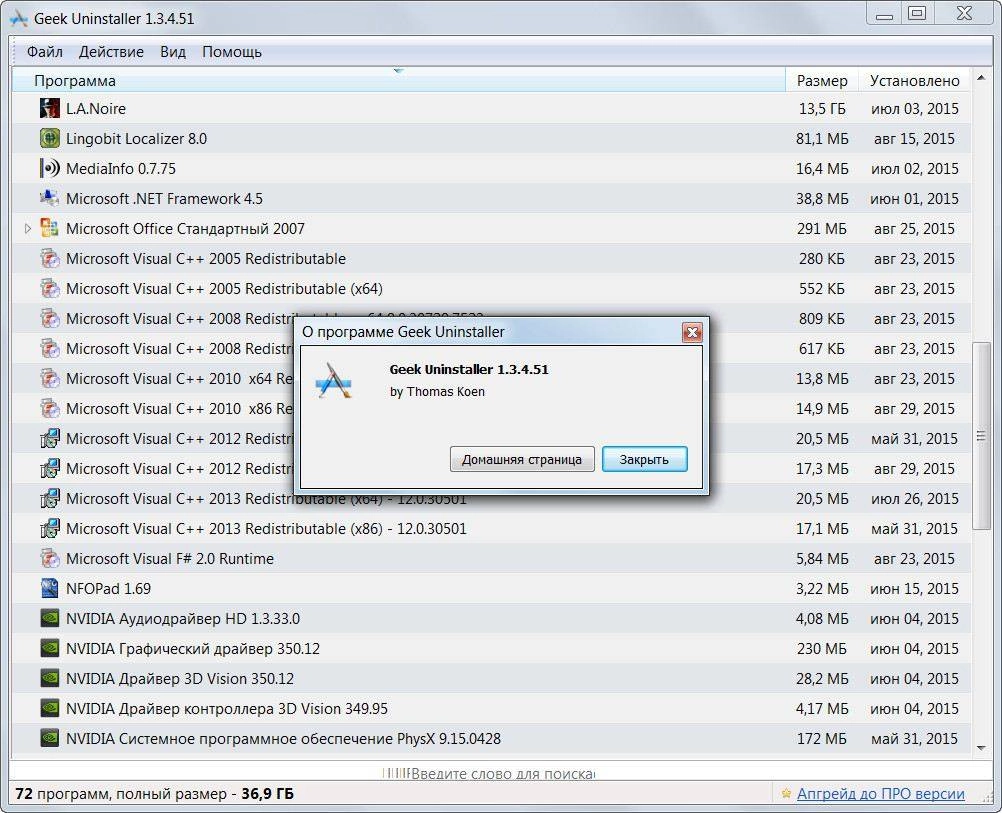The width and height of the screenshot is (1002, 813).
Task: Click icon of Visual C++ 2005 Redistributable (x64)
Action: 49,288
